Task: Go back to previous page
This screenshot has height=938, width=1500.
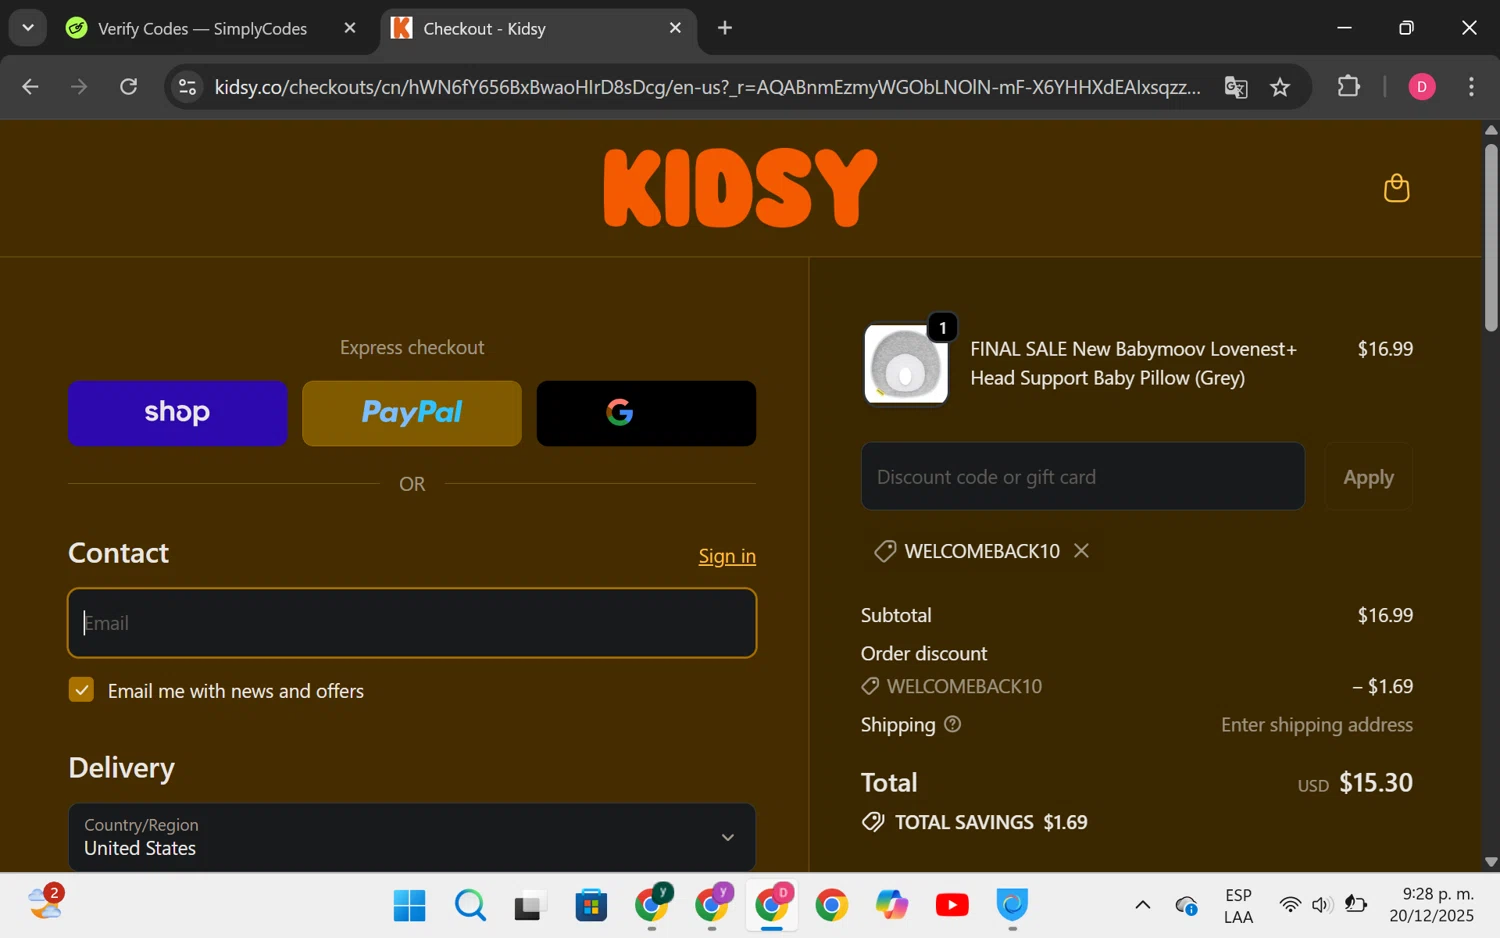Action: 30,87
